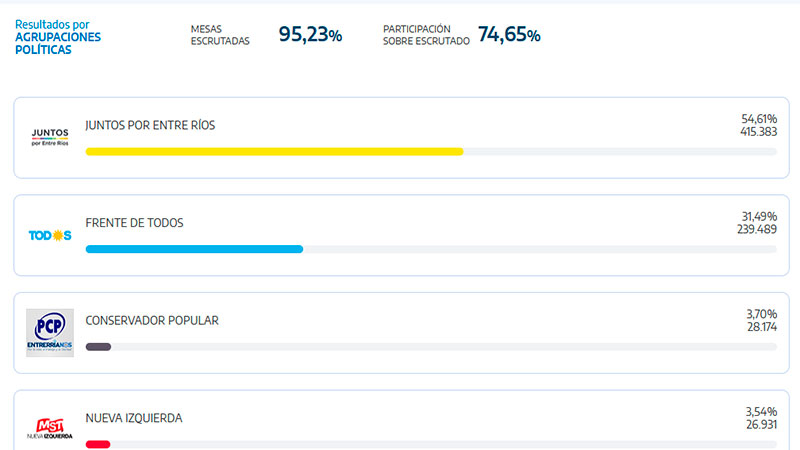This screenshot has height=450, width=800.
Task: Click the gray Conservador Popular bar
Action: click(x=98, y=347)
